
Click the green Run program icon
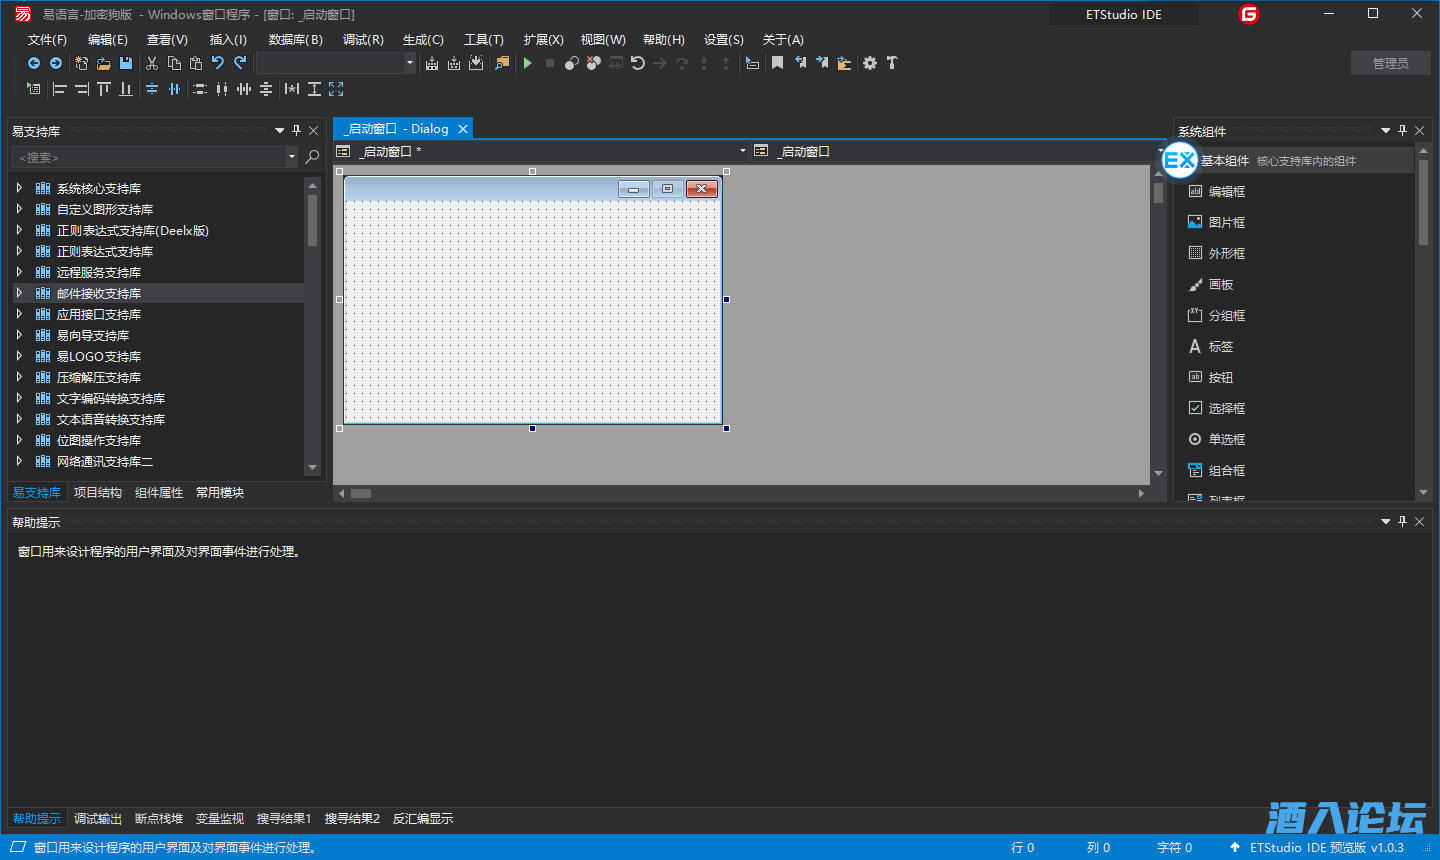tap(527, 63)
